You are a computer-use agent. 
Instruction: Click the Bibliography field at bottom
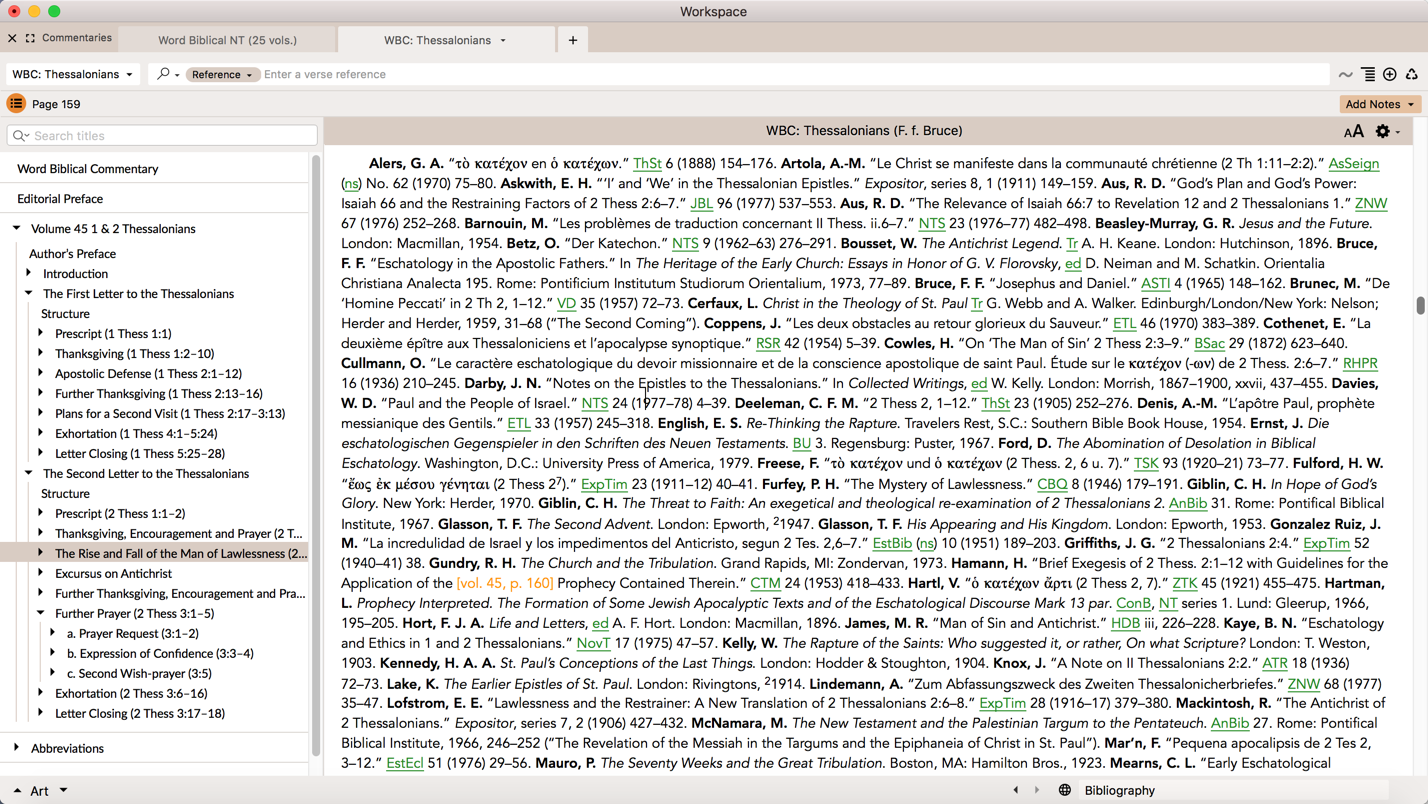1235,790
